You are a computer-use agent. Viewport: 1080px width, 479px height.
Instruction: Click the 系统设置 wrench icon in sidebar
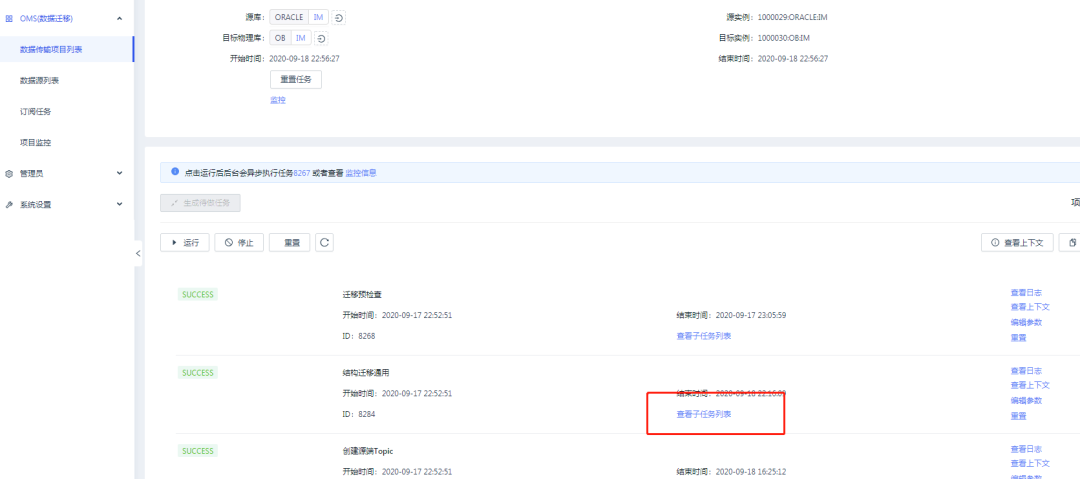tap(9, 205)
